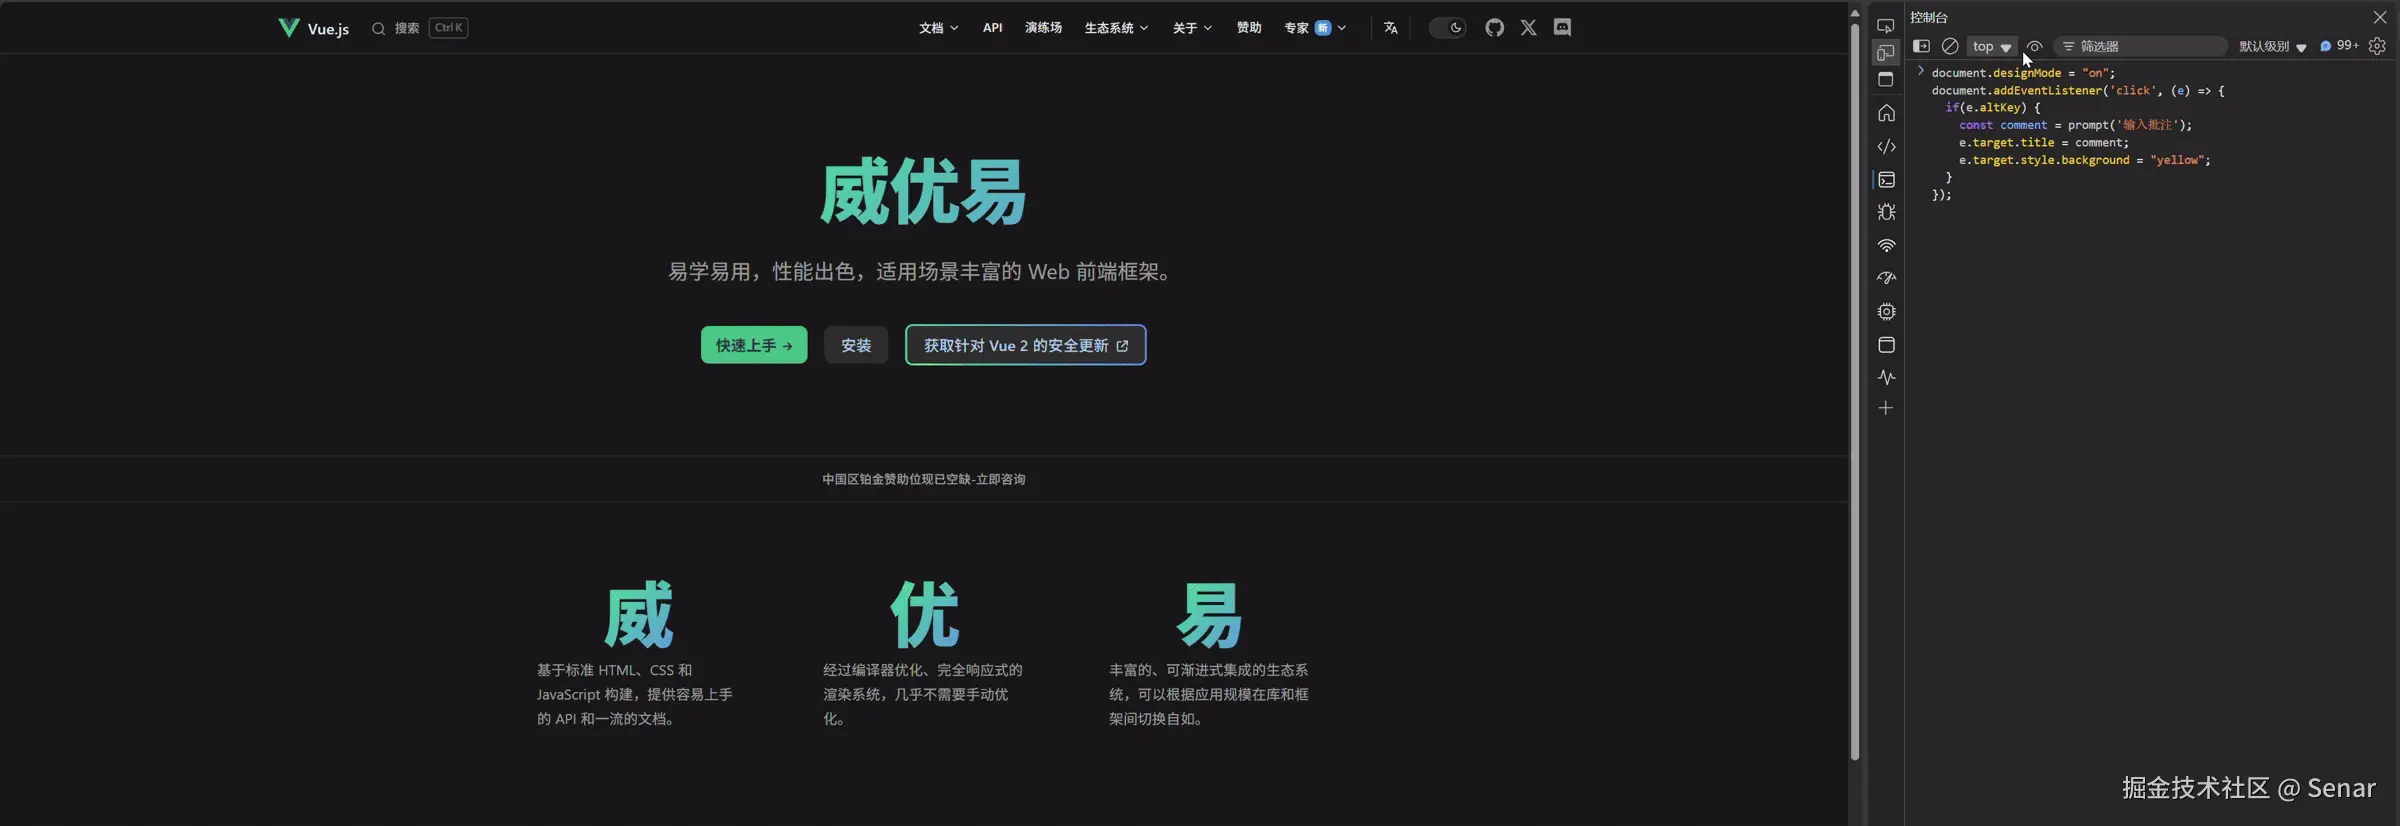Click the 获取针对 Vue 2 的安全更新 button
2400x826 pixels.
click(1025, 345)
